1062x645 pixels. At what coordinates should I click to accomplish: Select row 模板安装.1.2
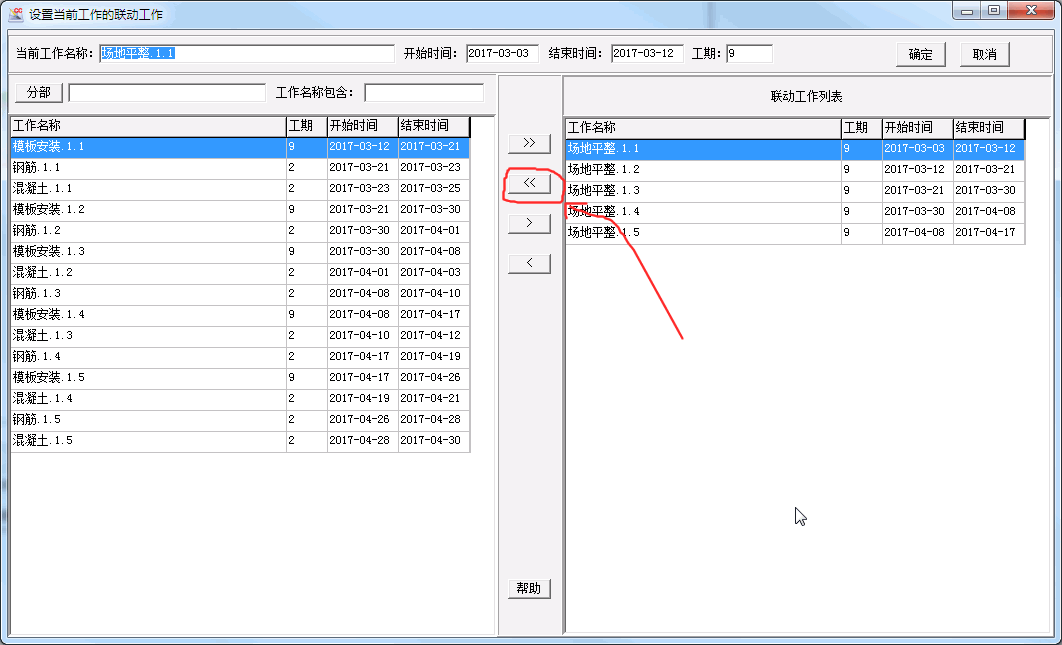[240, 210]
